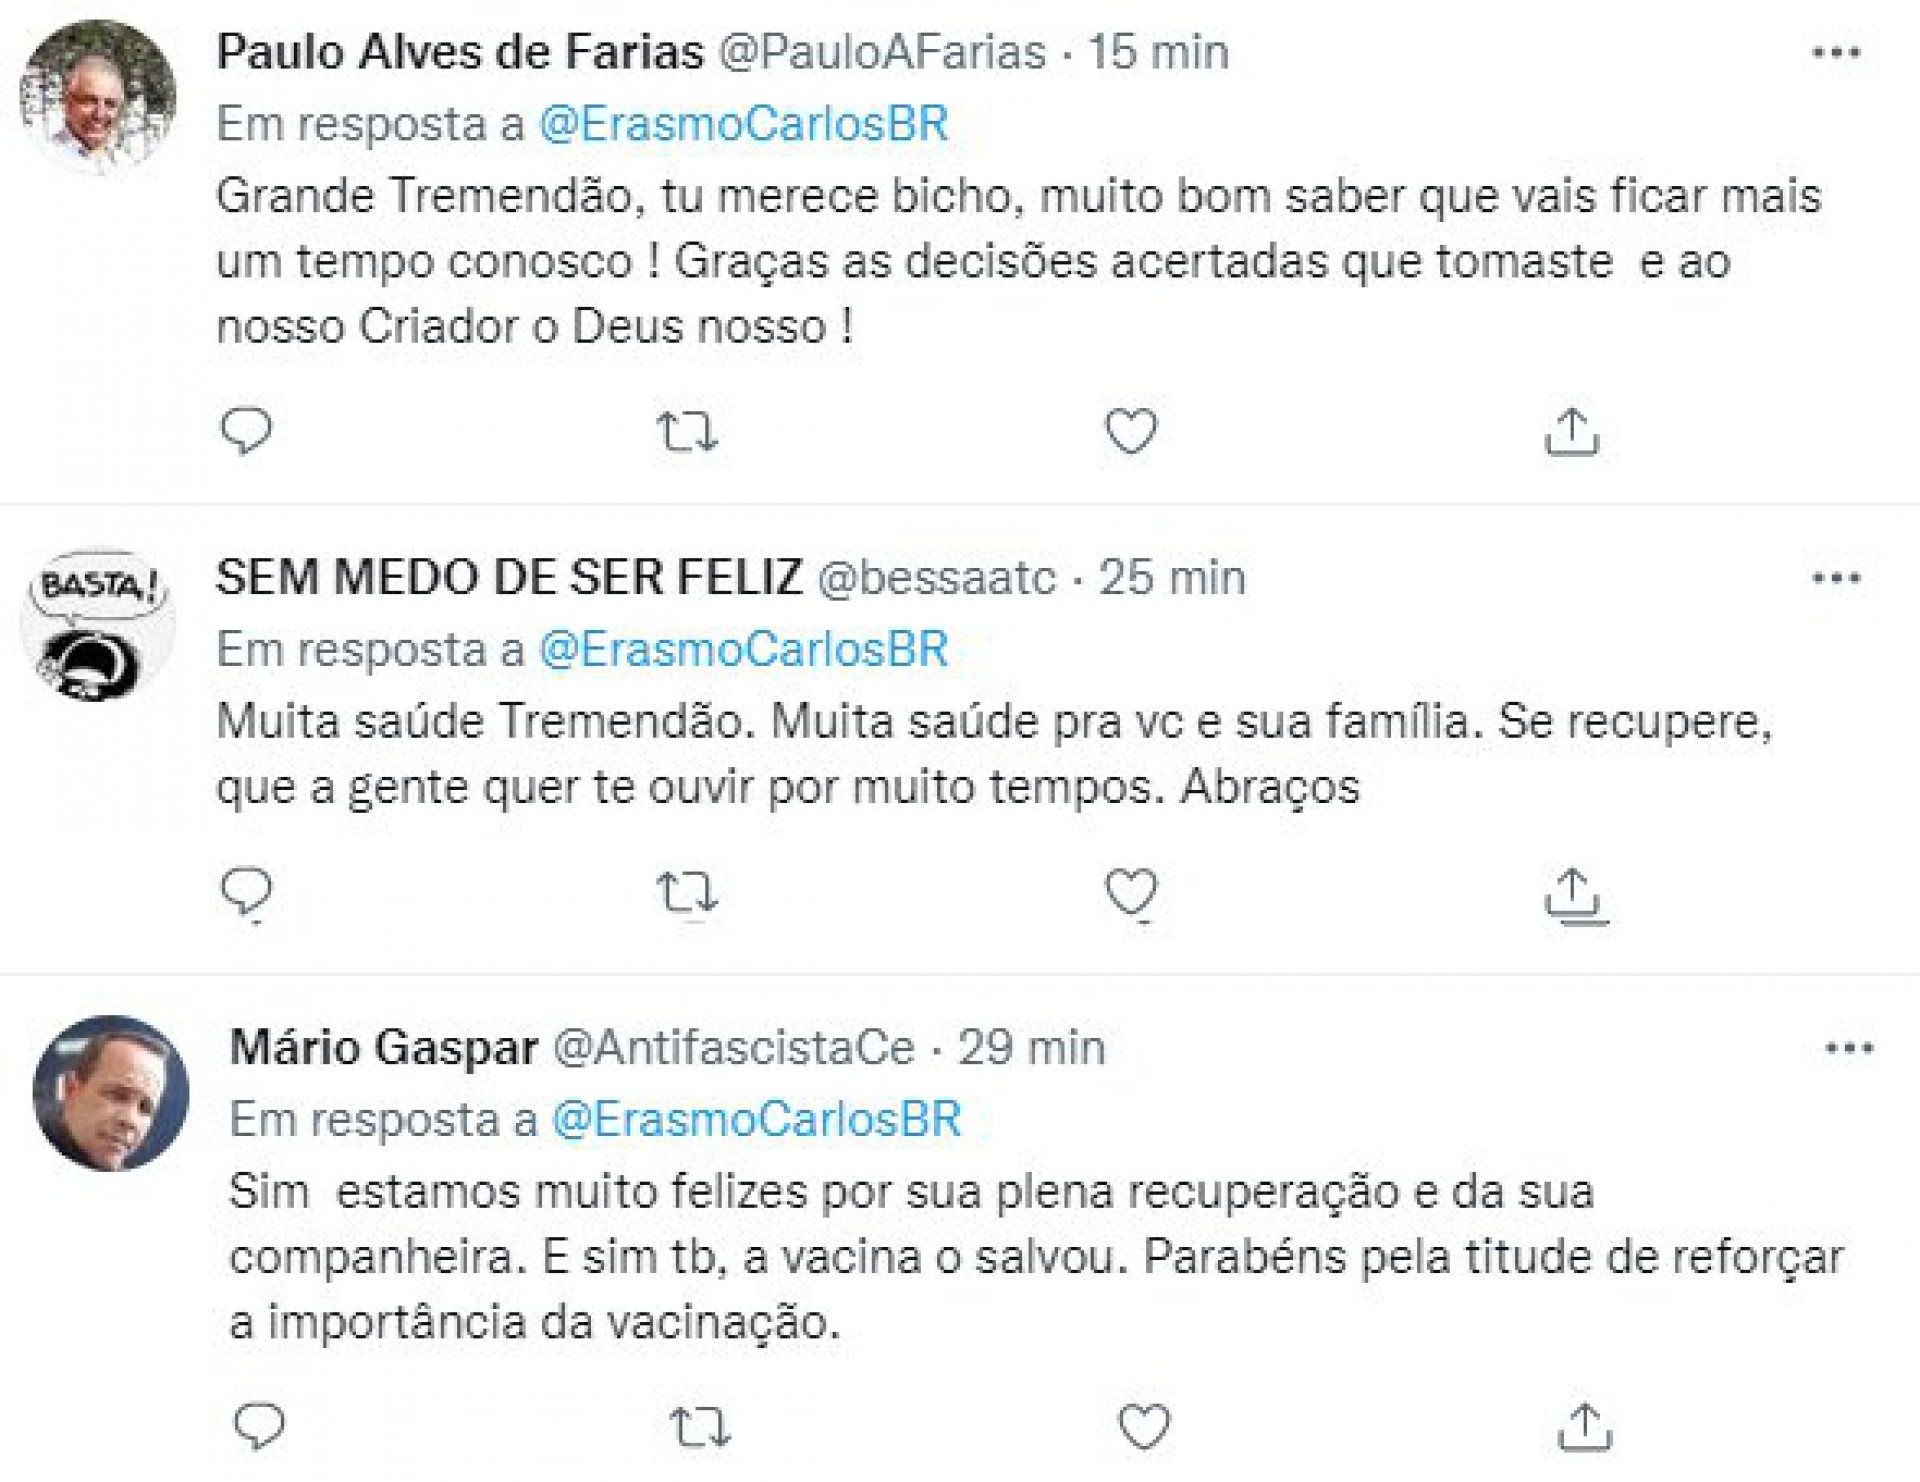Share the SEM MEDO DE SER FELIZ tweet
Viewport: 1920px width, 1482px height.
point(1572,892)
